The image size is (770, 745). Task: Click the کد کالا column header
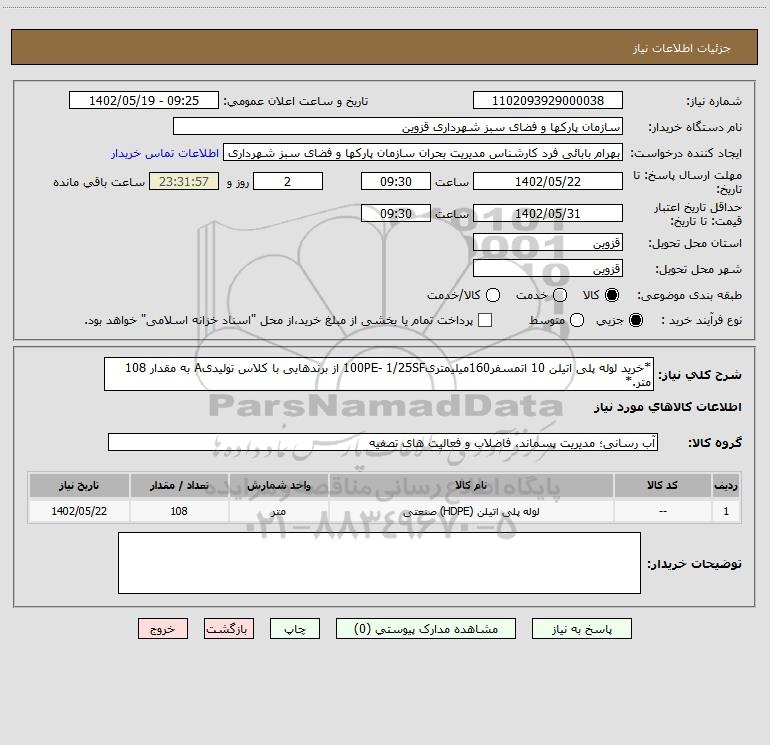click(662, 485)
